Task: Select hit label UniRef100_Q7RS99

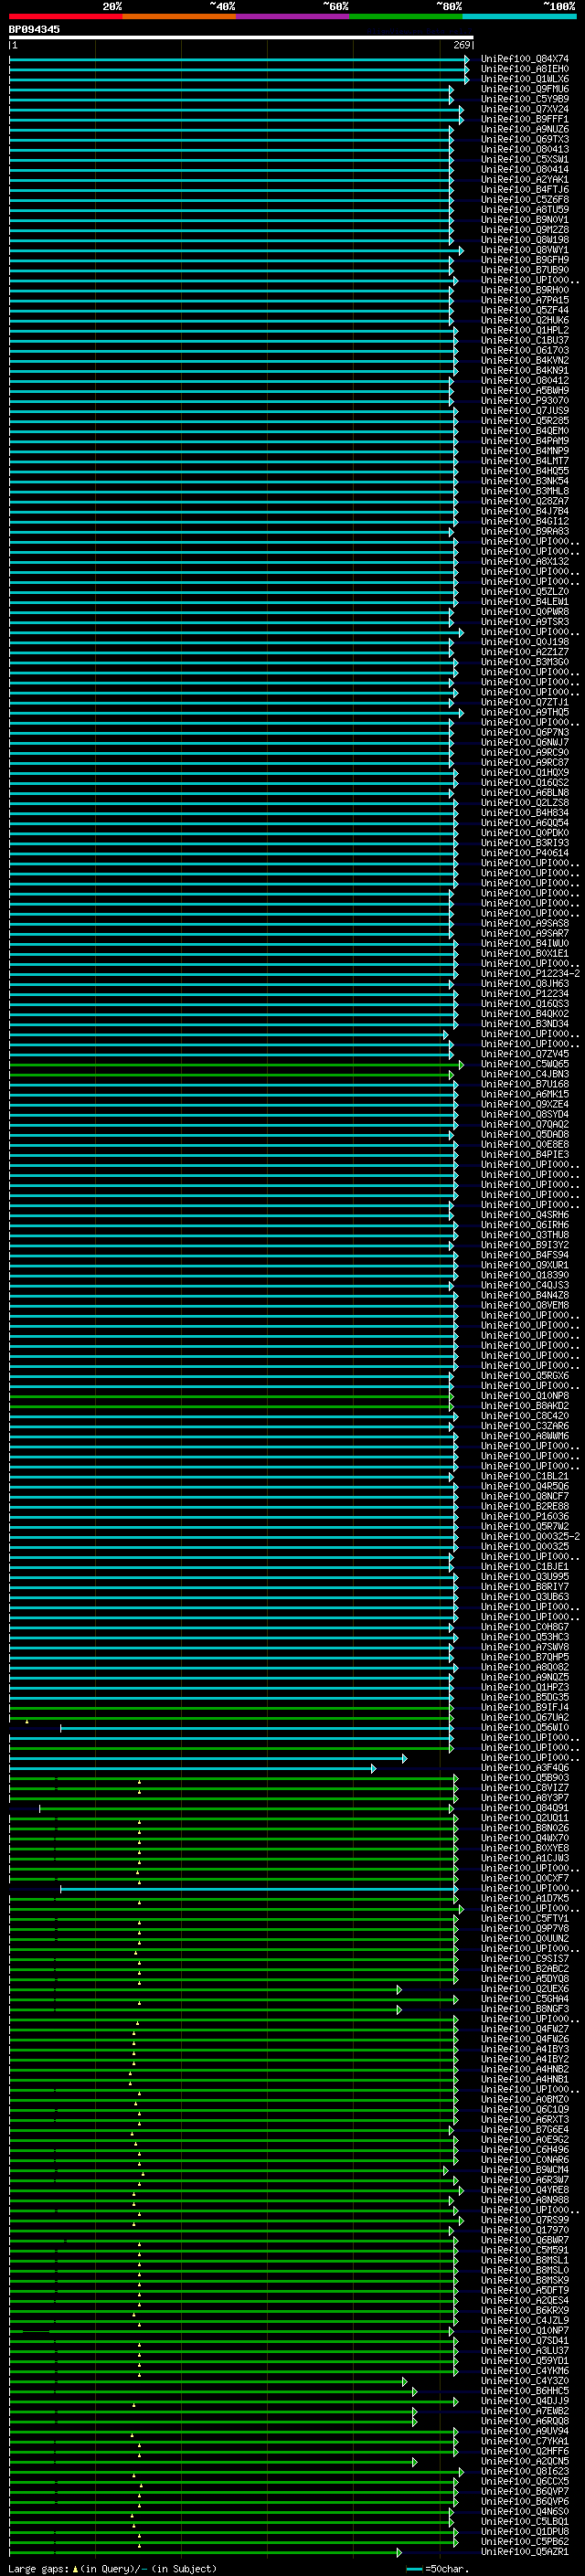Action: coord(524,2220)
